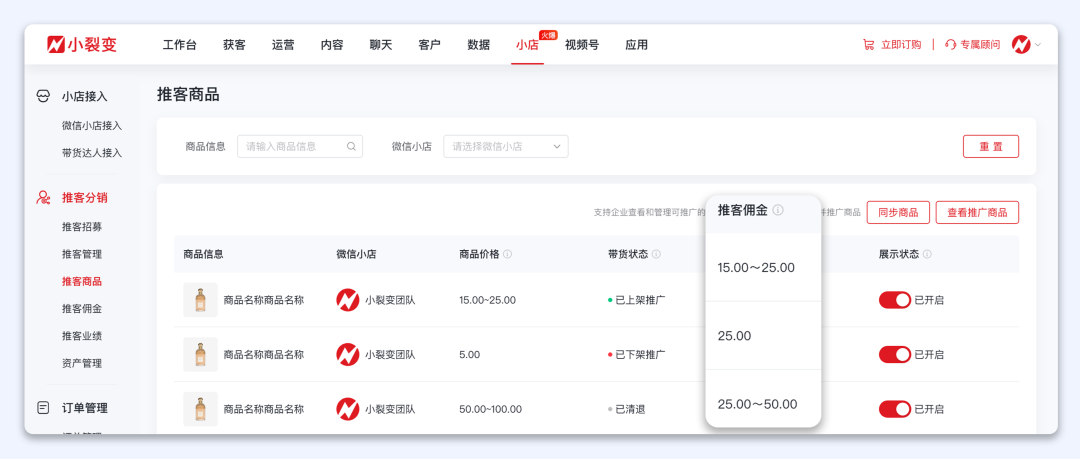Toggle off 展示状态 for the first product

point(895,300)
